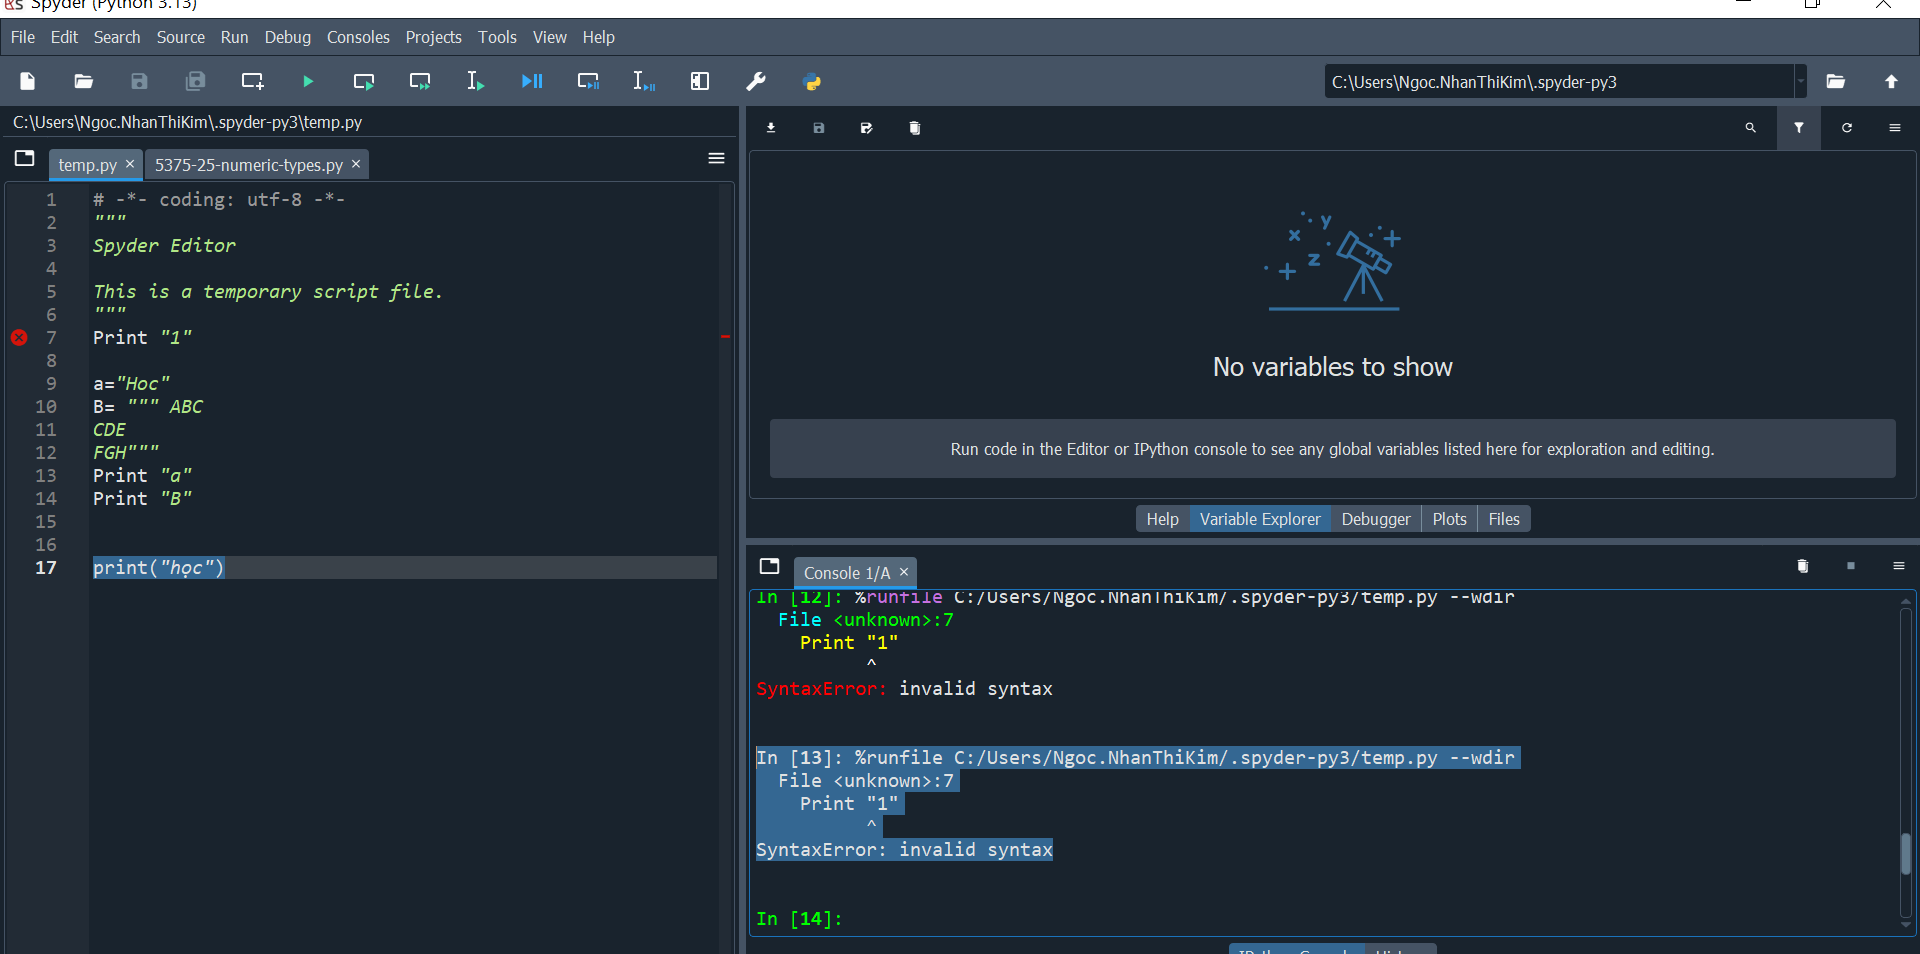Switch to Debugger pane tab
The height and width of the screenshot is (954, 1920).
(x=1375, y=519)
